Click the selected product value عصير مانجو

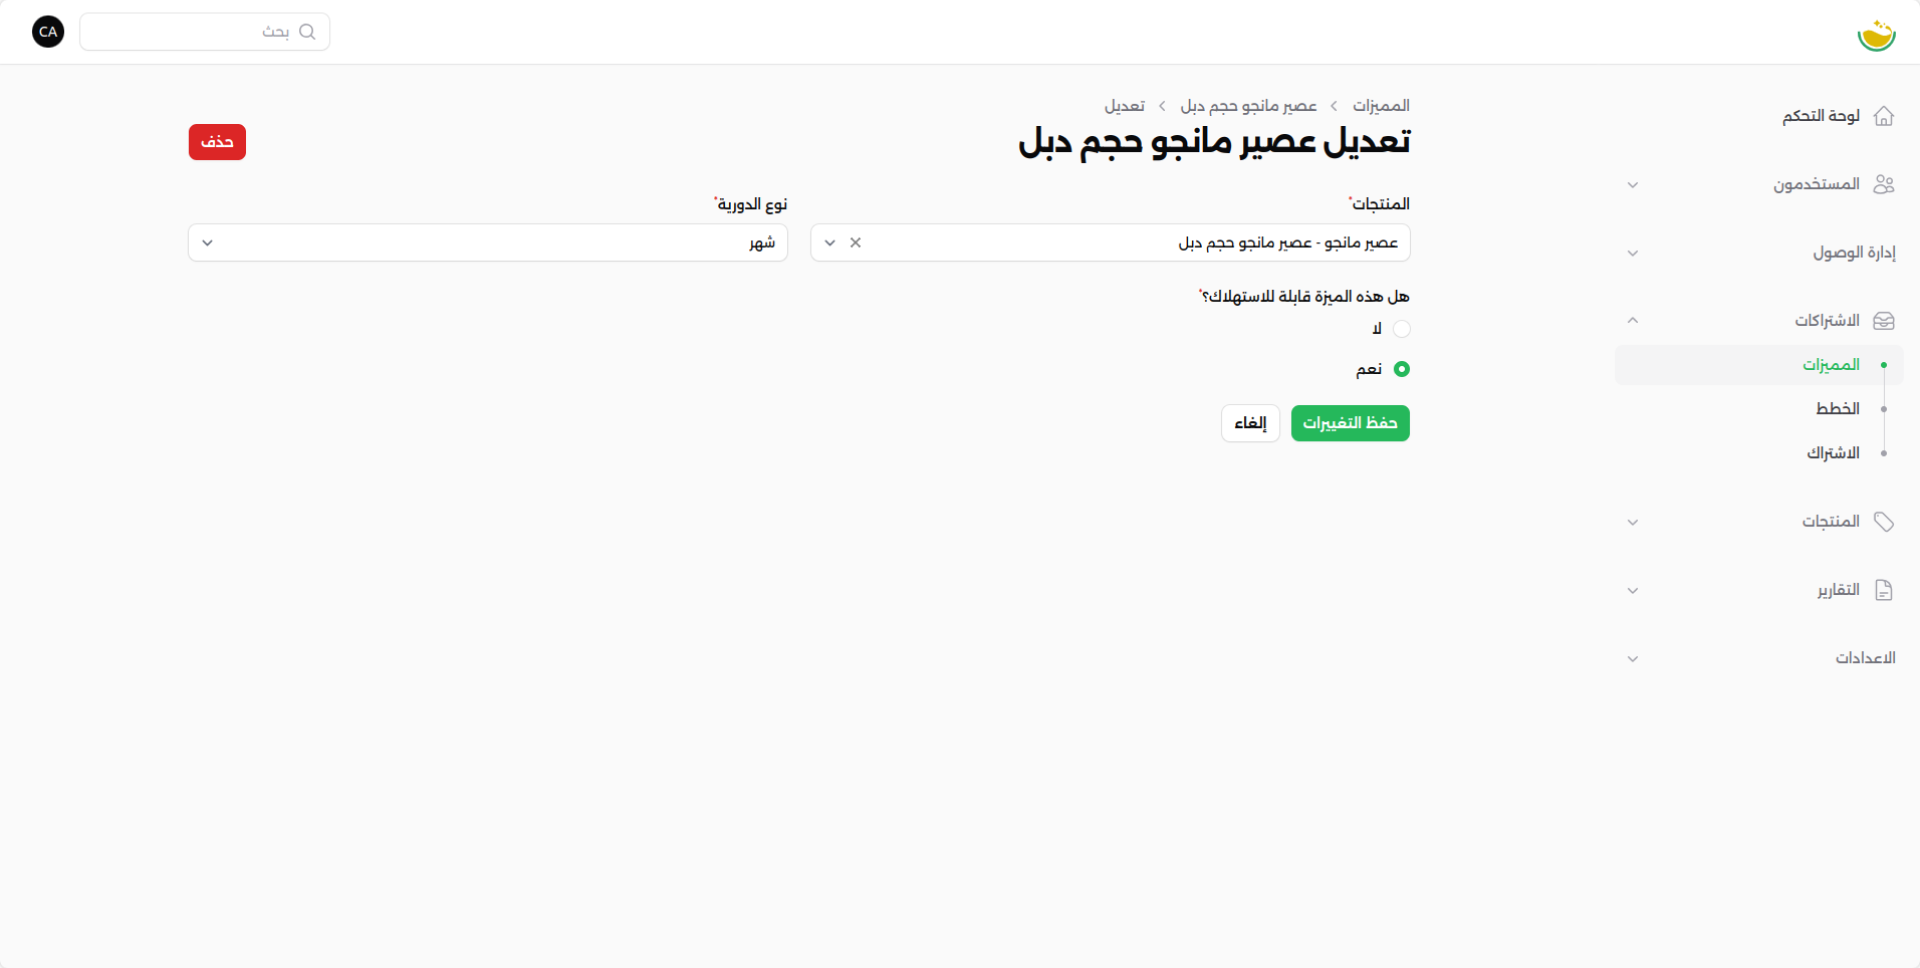click(1288, 243)
